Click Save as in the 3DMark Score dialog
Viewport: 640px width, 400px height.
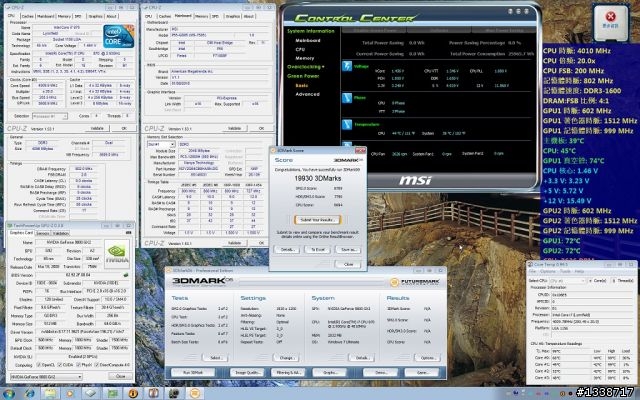tap(348, 249)
